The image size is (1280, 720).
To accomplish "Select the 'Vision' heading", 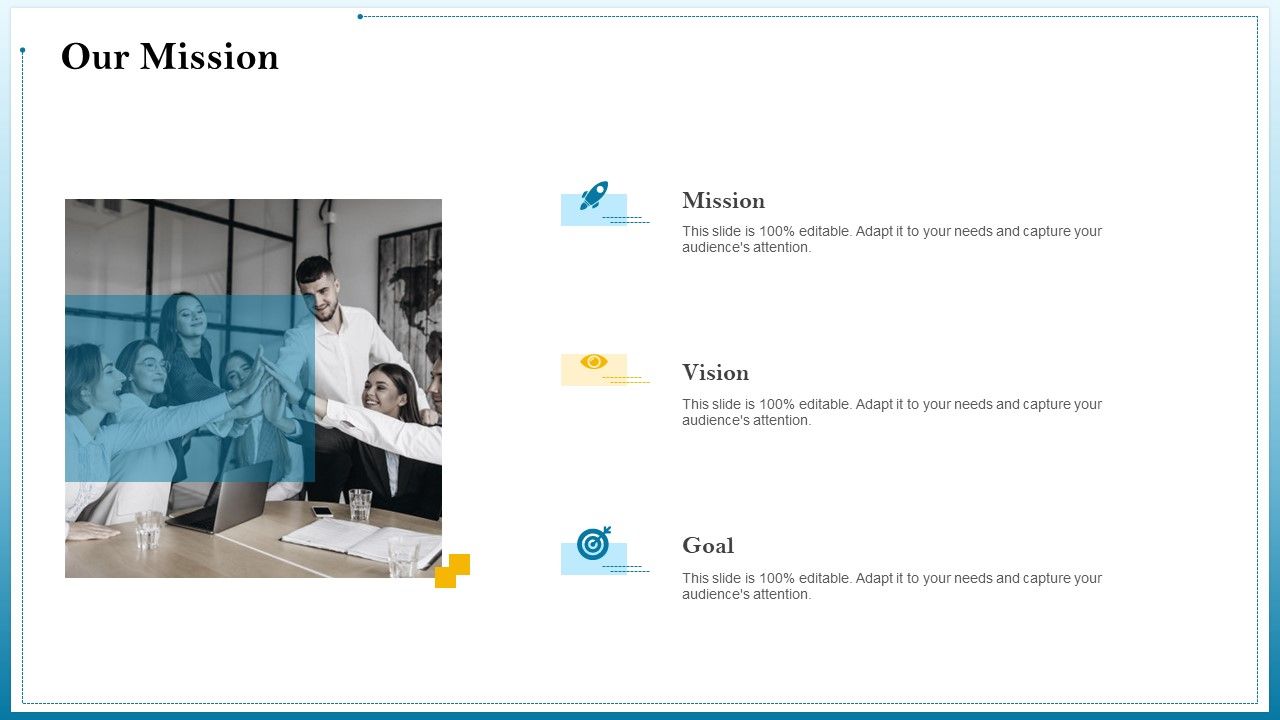I will [716, 372].
